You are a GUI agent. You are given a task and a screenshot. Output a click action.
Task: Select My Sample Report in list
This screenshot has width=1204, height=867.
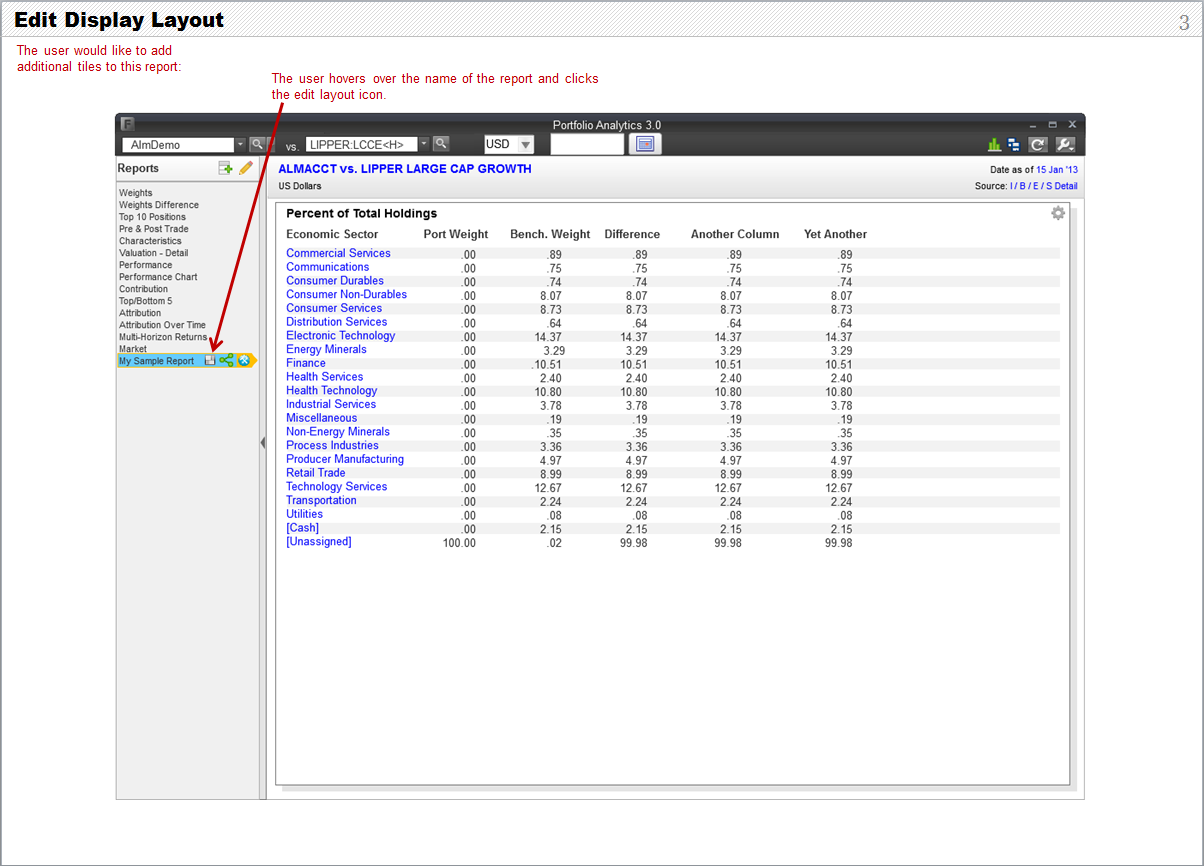[156, 361]
